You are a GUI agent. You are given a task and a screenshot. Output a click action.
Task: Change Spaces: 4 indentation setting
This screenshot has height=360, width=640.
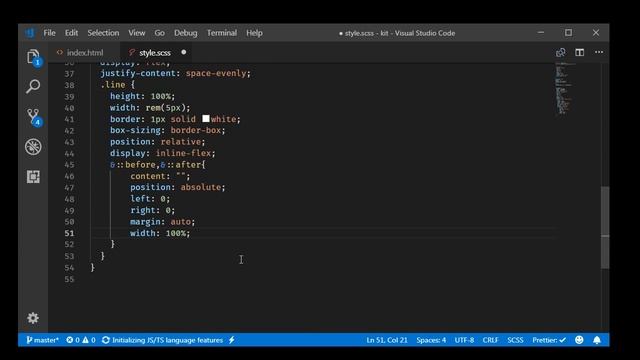coord(431,340)
